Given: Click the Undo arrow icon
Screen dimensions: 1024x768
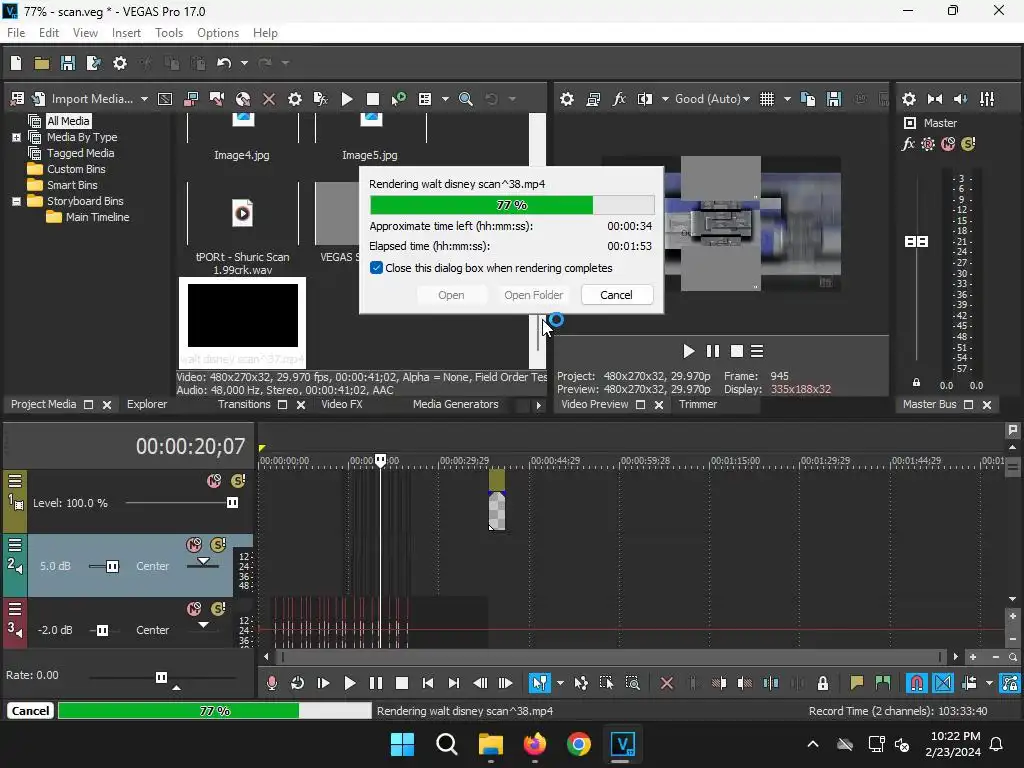Looking at the screenshot, I should pyautogui.click(x=224, y=63).
